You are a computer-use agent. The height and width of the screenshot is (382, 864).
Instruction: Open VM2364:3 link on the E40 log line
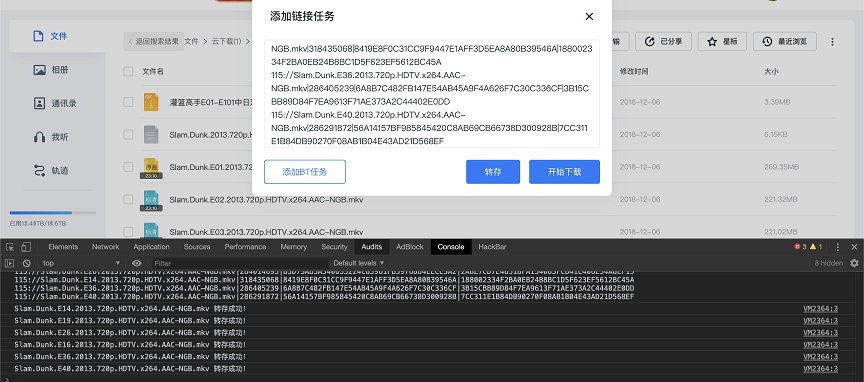click(820, 369)
